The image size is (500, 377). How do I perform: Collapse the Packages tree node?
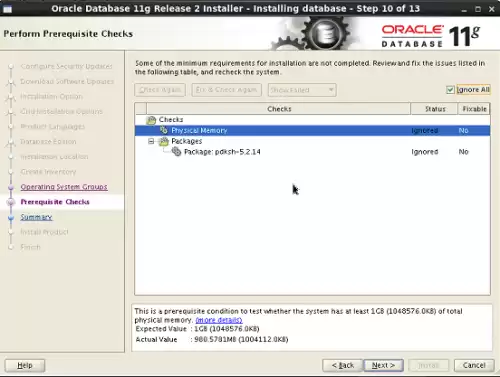151,141
